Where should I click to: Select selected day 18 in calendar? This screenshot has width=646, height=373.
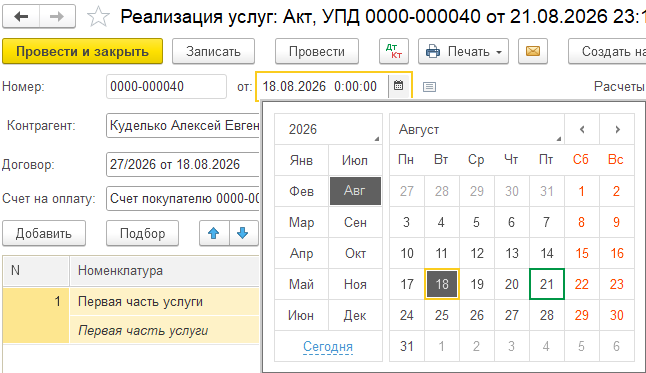(x=442, y=284)
